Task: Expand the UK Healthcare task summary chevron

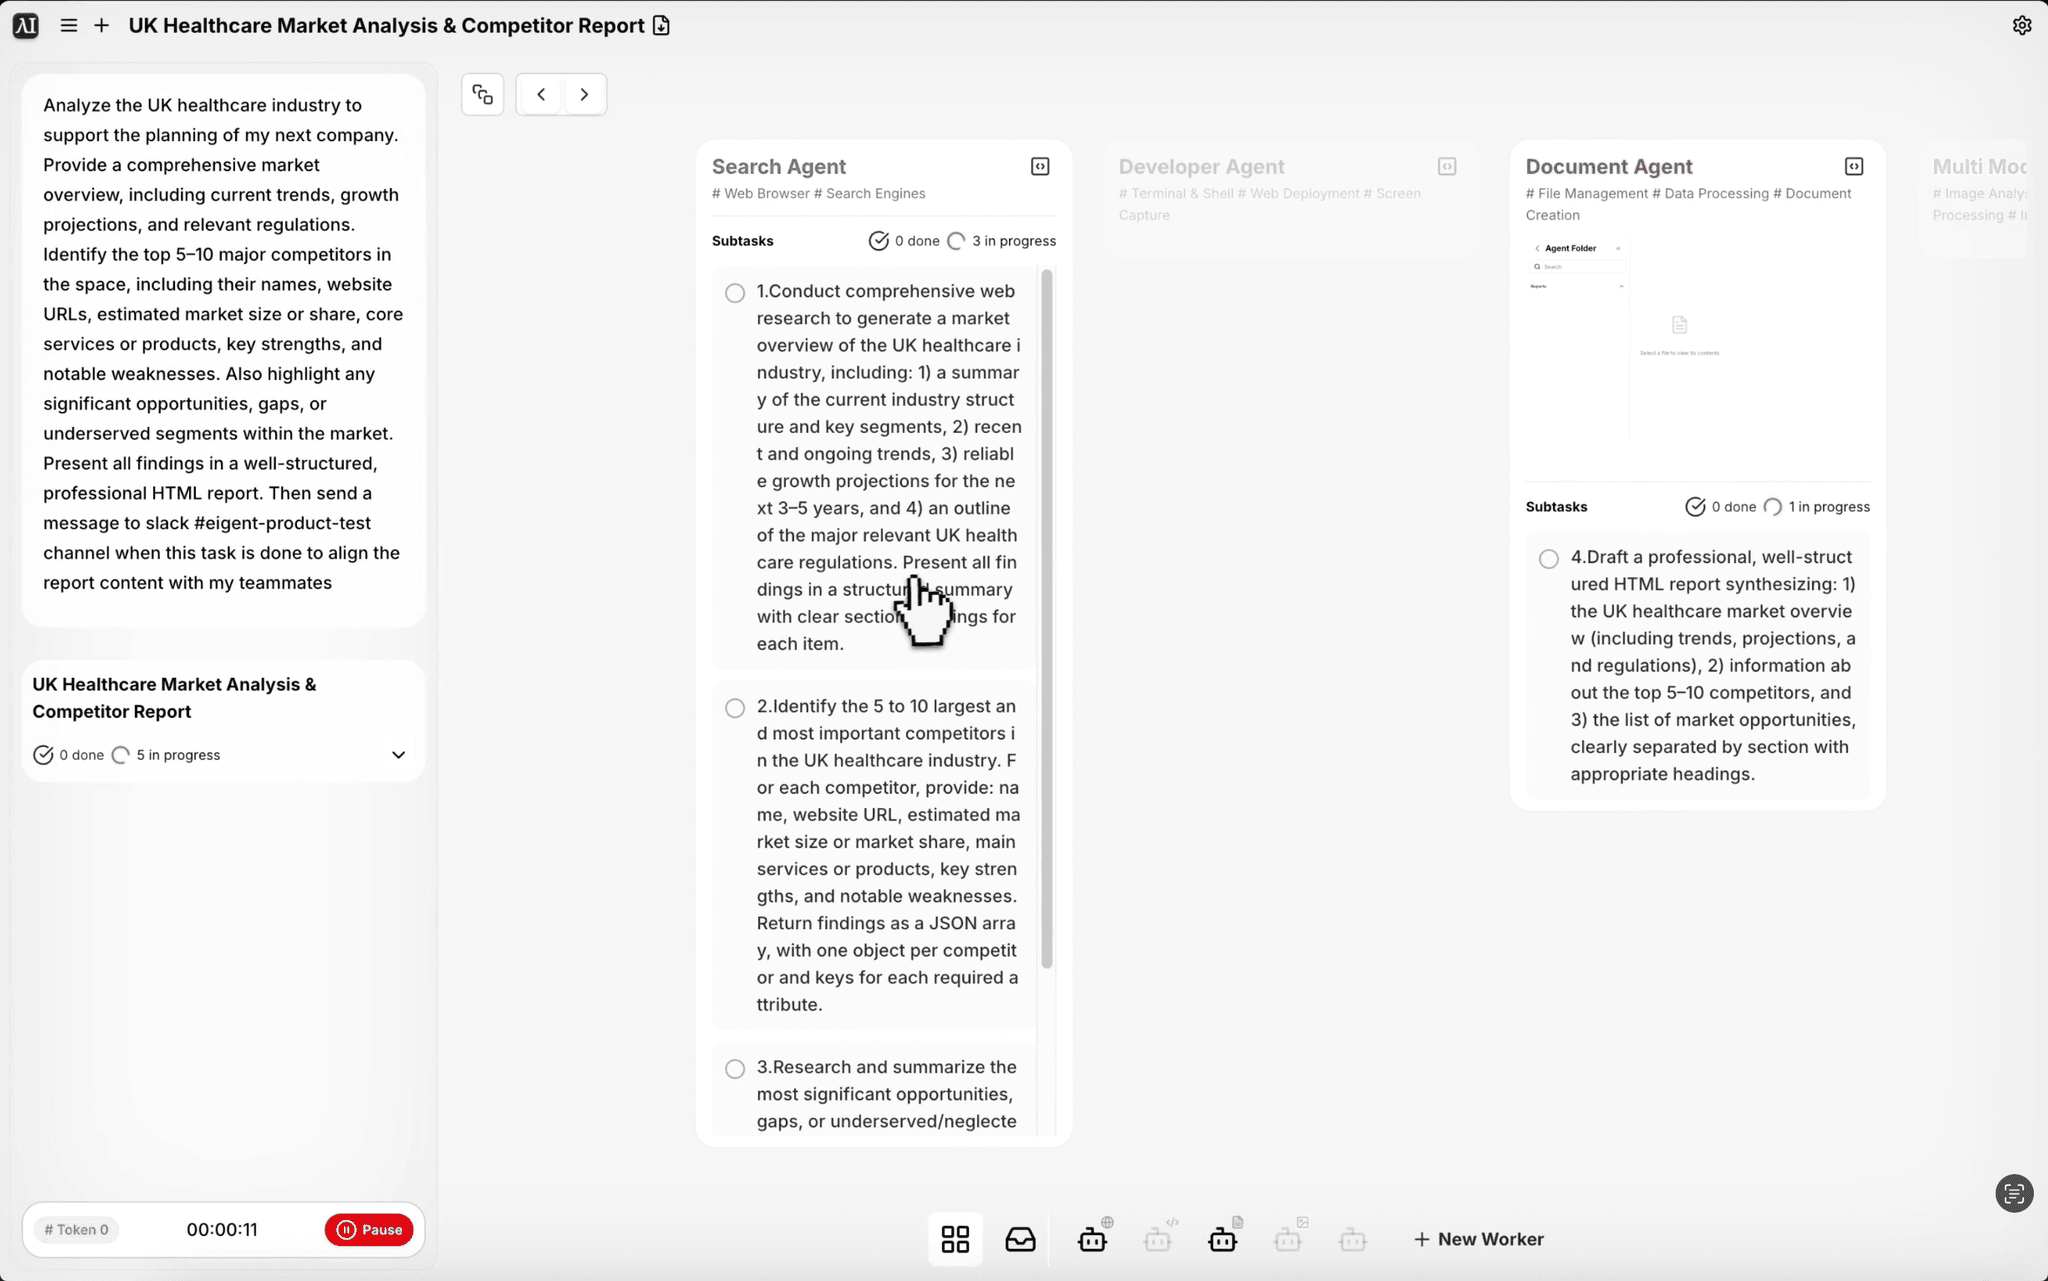Action: point(398,755)
